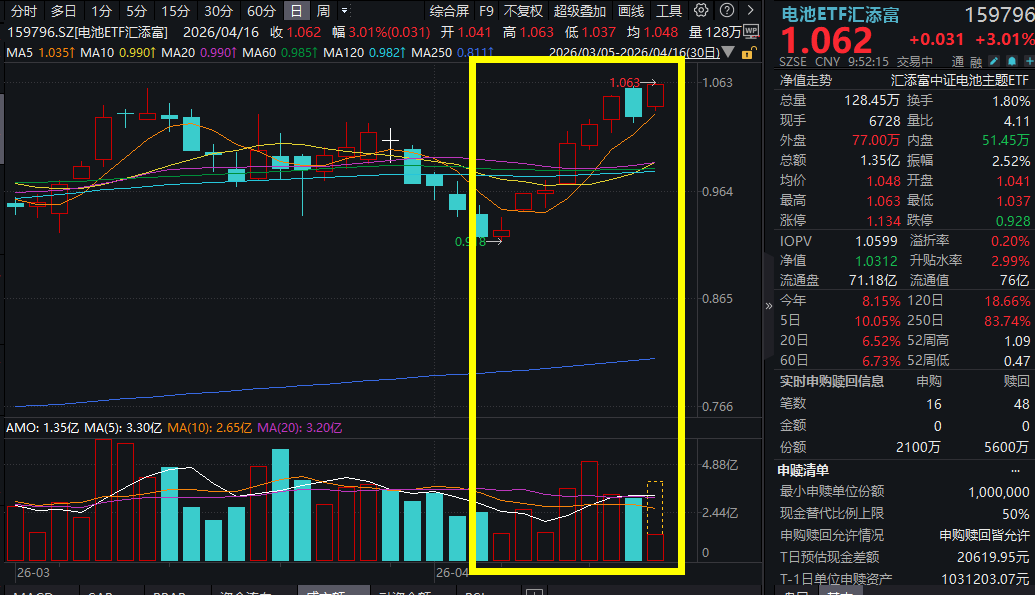This screenshot has height=595, width=1035.
Task: Switch to the 日 daily chart tab
Action: [298, 11]
